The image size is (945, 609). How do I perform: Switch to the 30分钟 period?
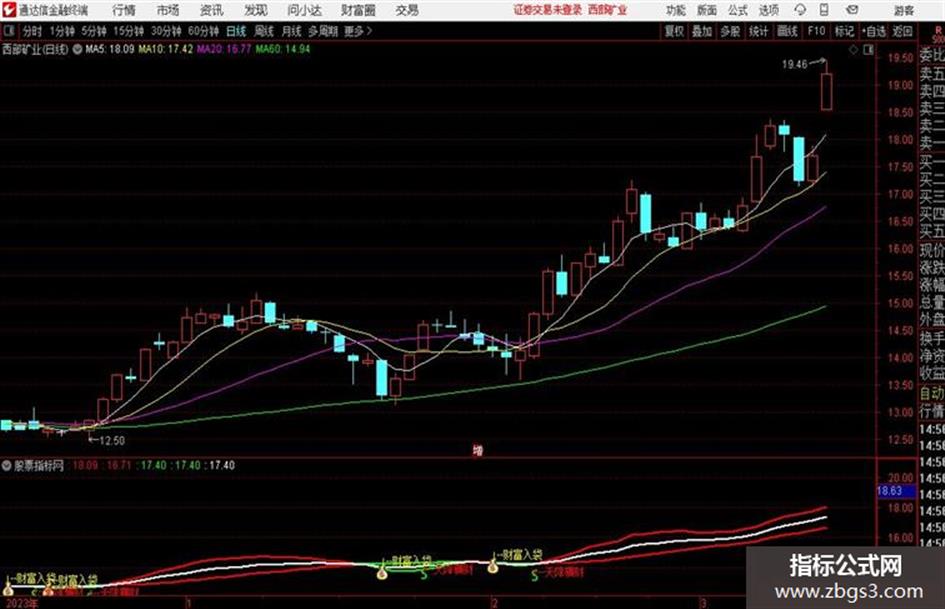(166, 31)
